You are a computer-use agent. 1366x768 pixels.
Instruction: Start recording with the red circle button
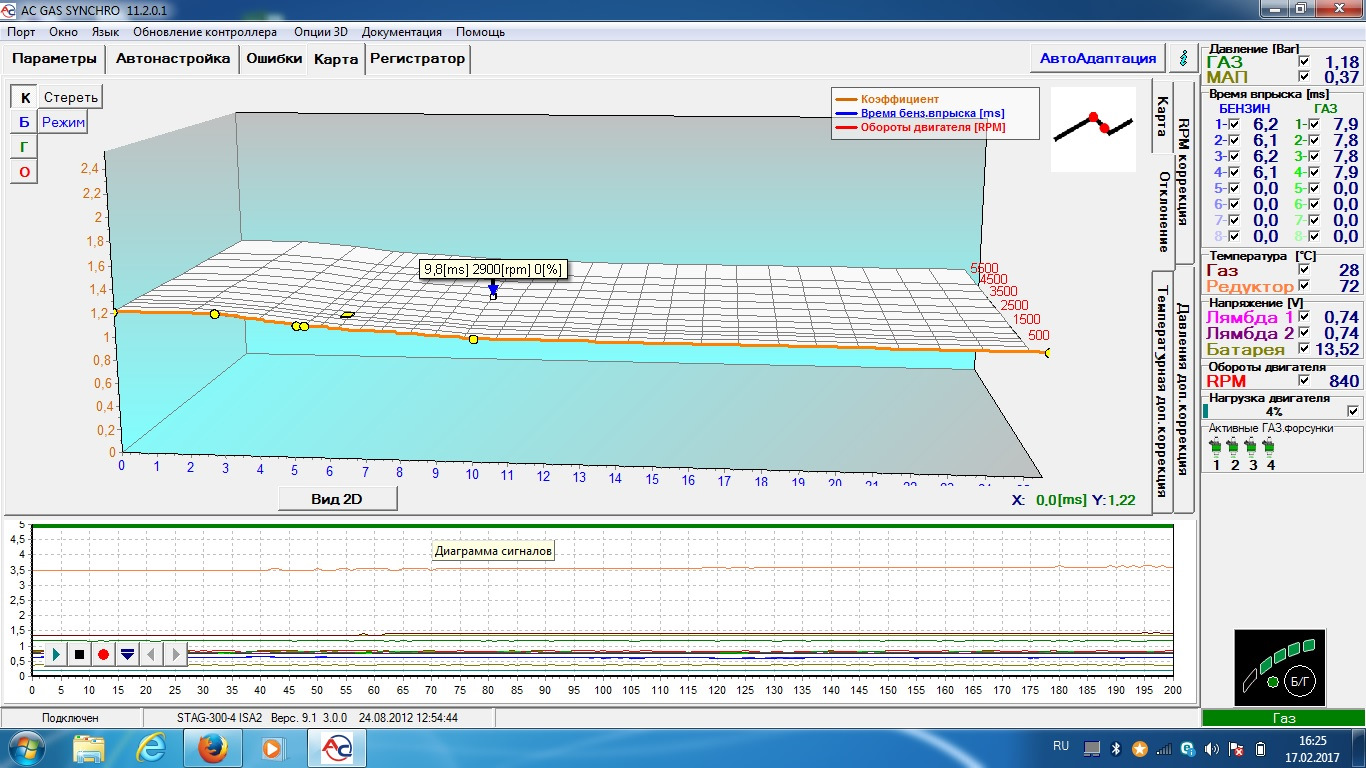point(103,654)
